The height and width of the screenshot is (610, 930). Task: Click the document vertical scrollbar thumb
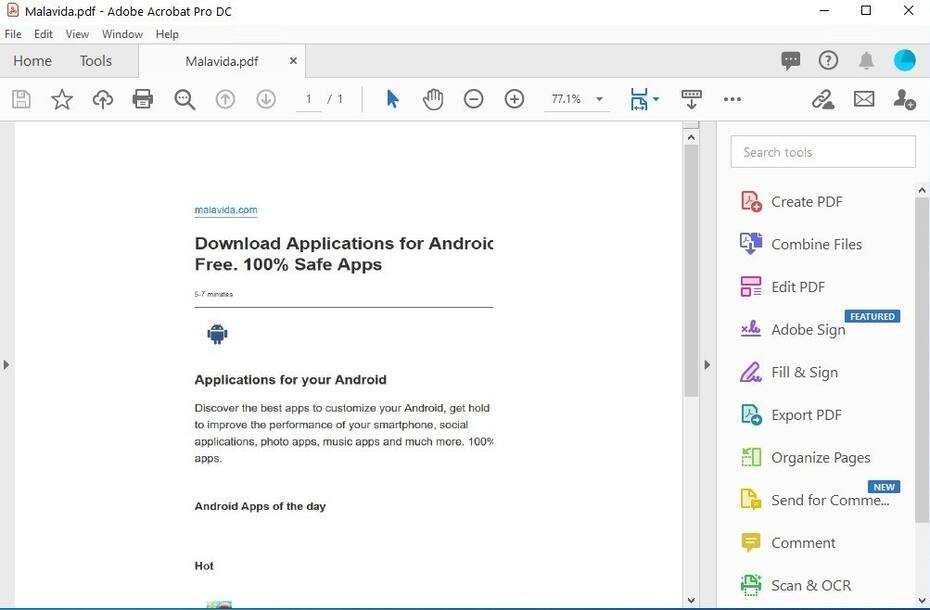[691, 271]
